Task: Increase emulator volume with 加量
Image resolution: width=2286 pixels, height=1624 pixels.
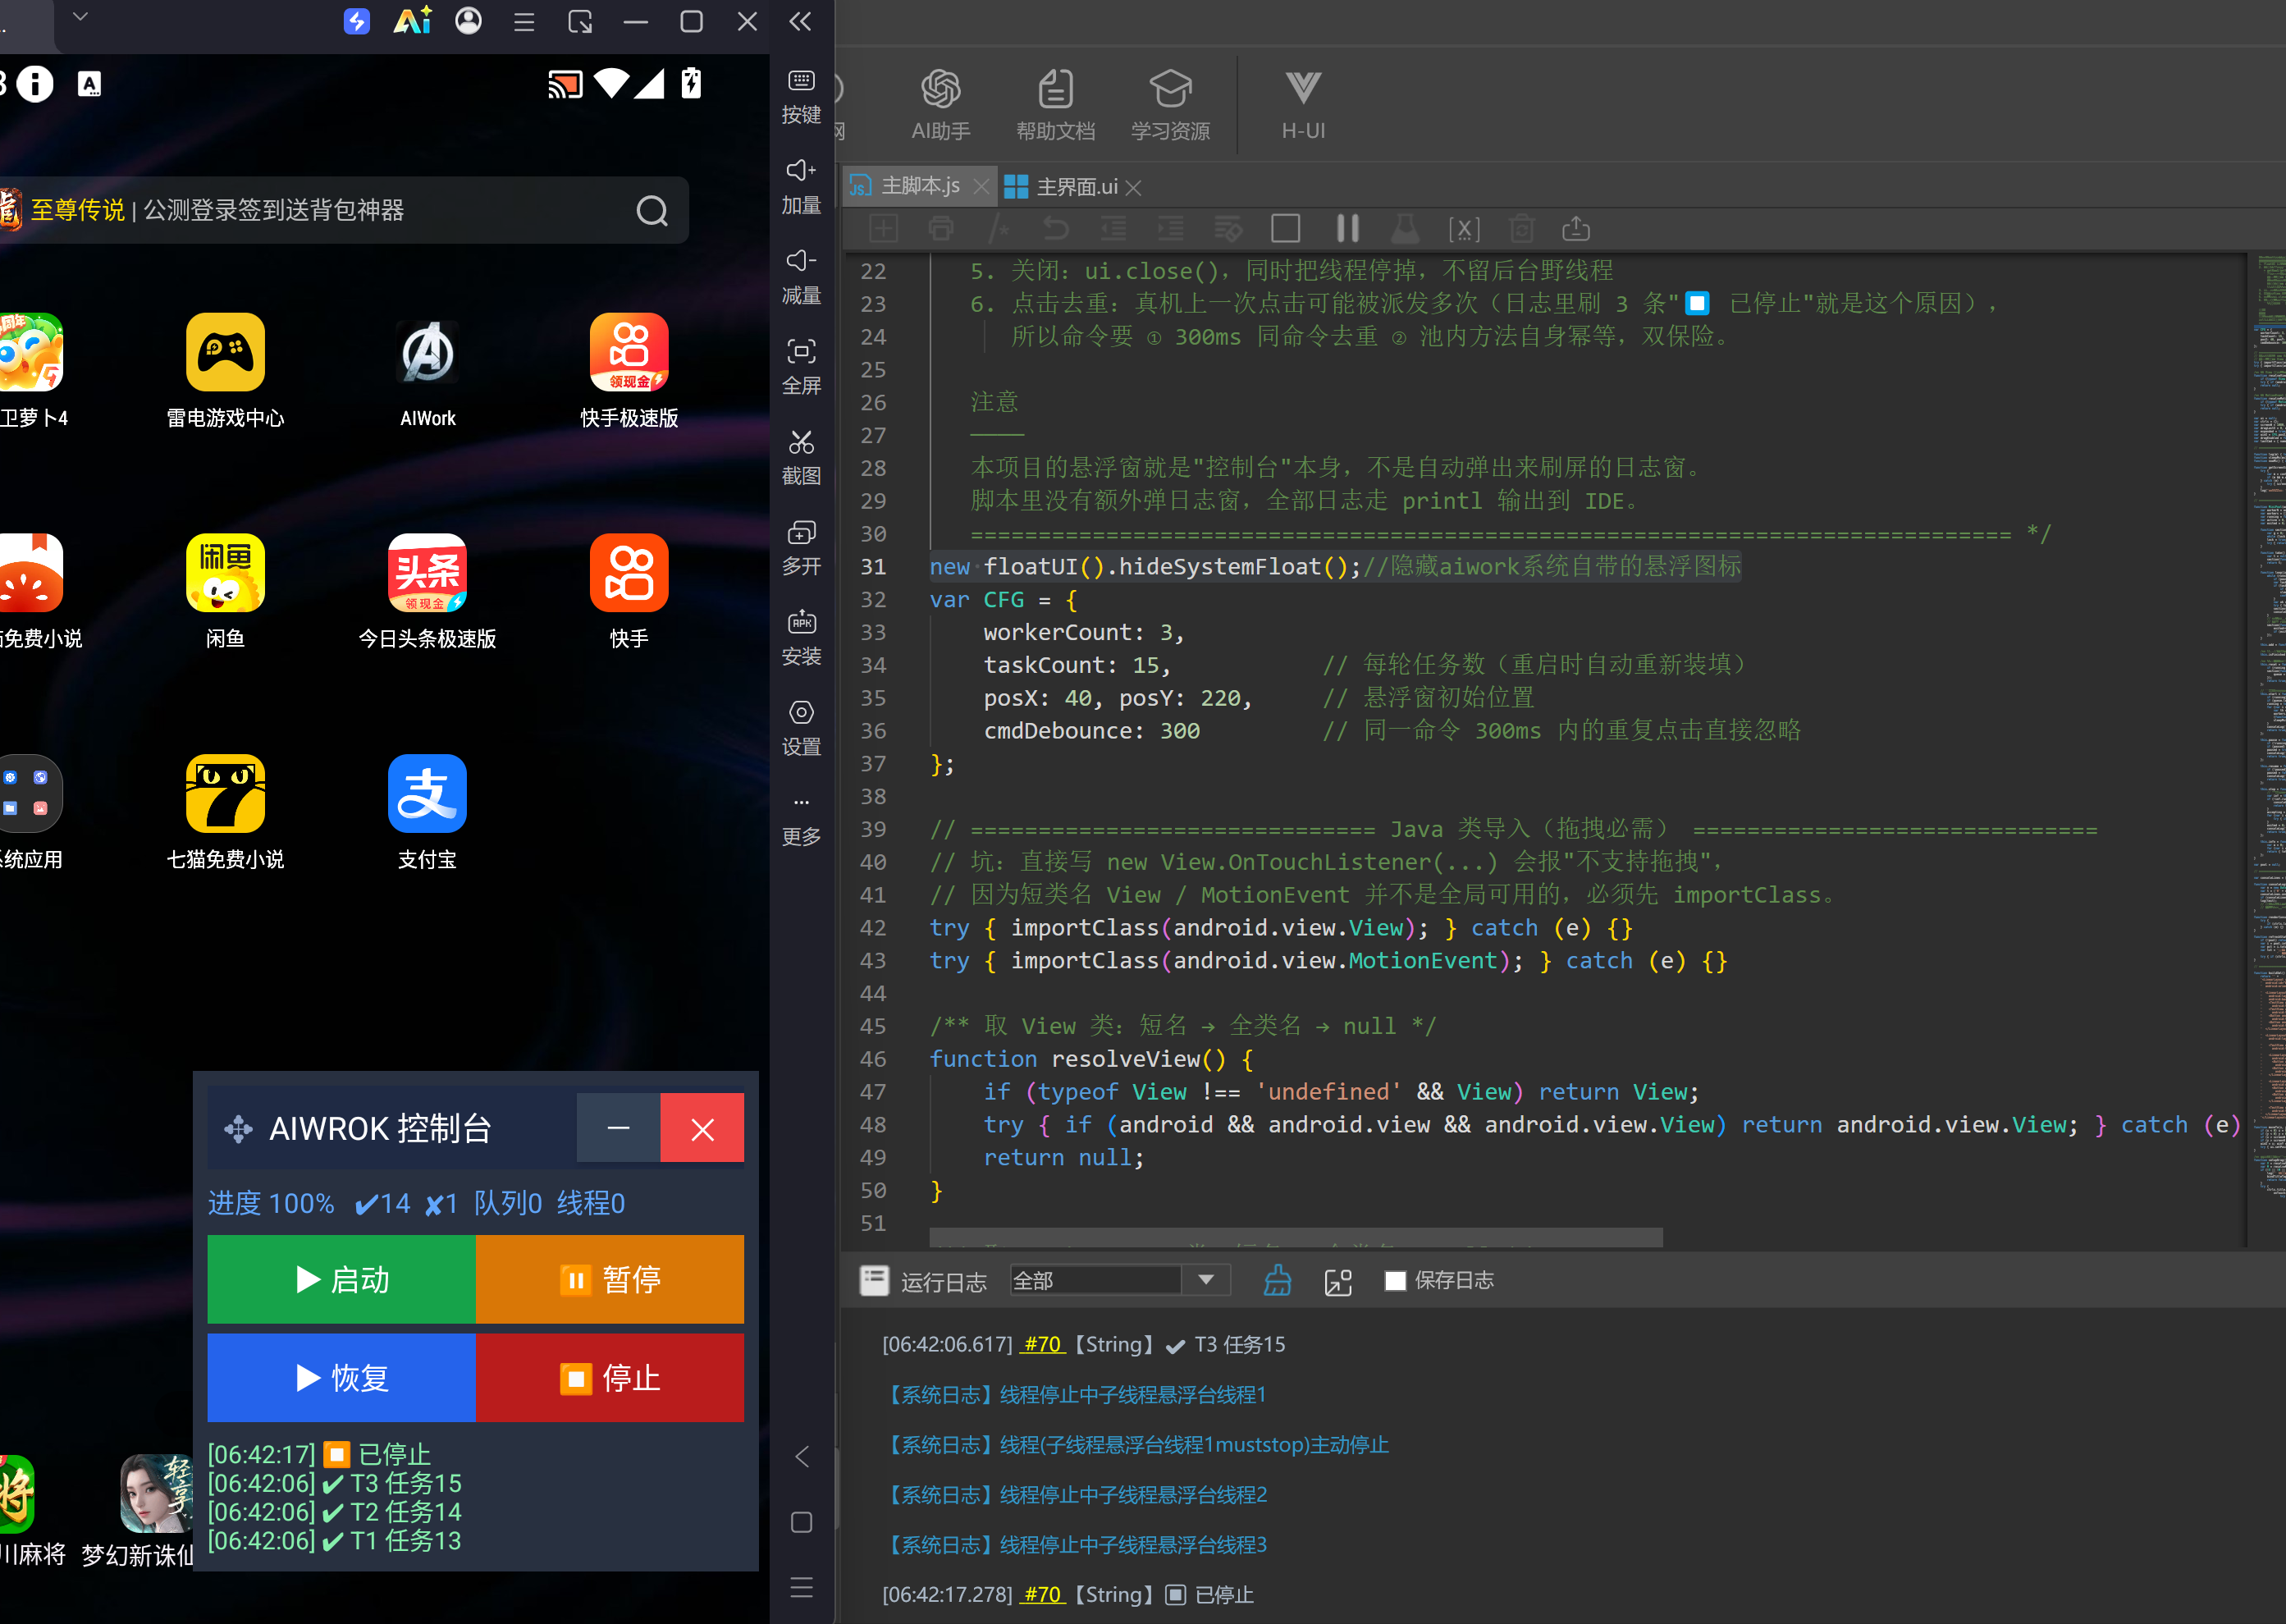Action: 801,187
